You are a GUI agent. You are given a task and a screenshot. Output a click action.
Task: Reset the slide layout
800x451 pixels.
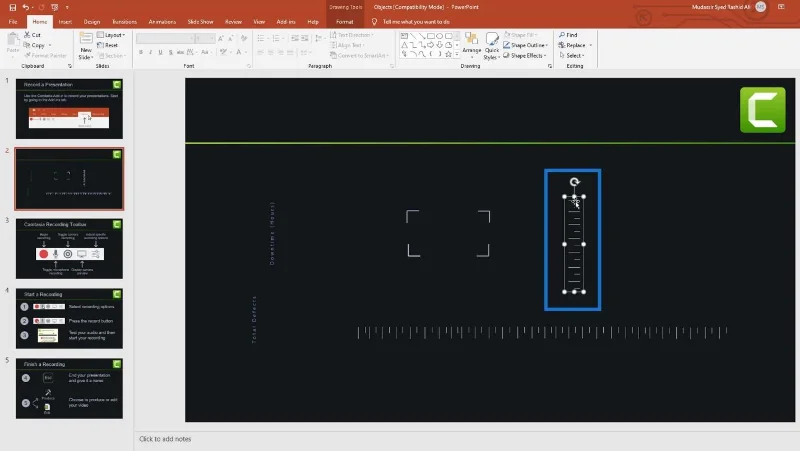click(x=108, y=45)
